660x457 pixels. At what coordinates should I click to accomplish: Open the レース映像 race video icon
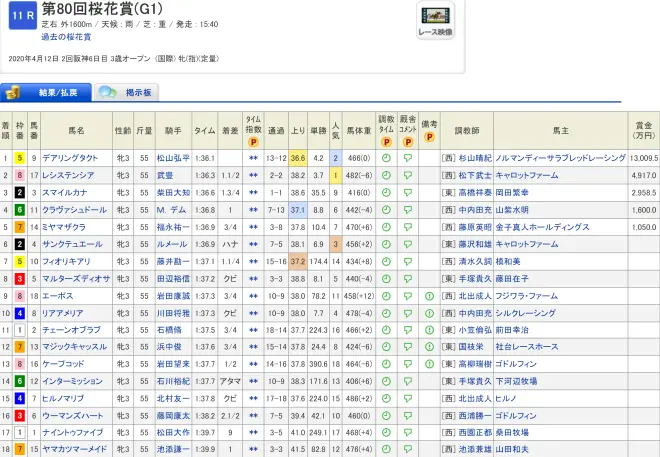click(435, 23)
